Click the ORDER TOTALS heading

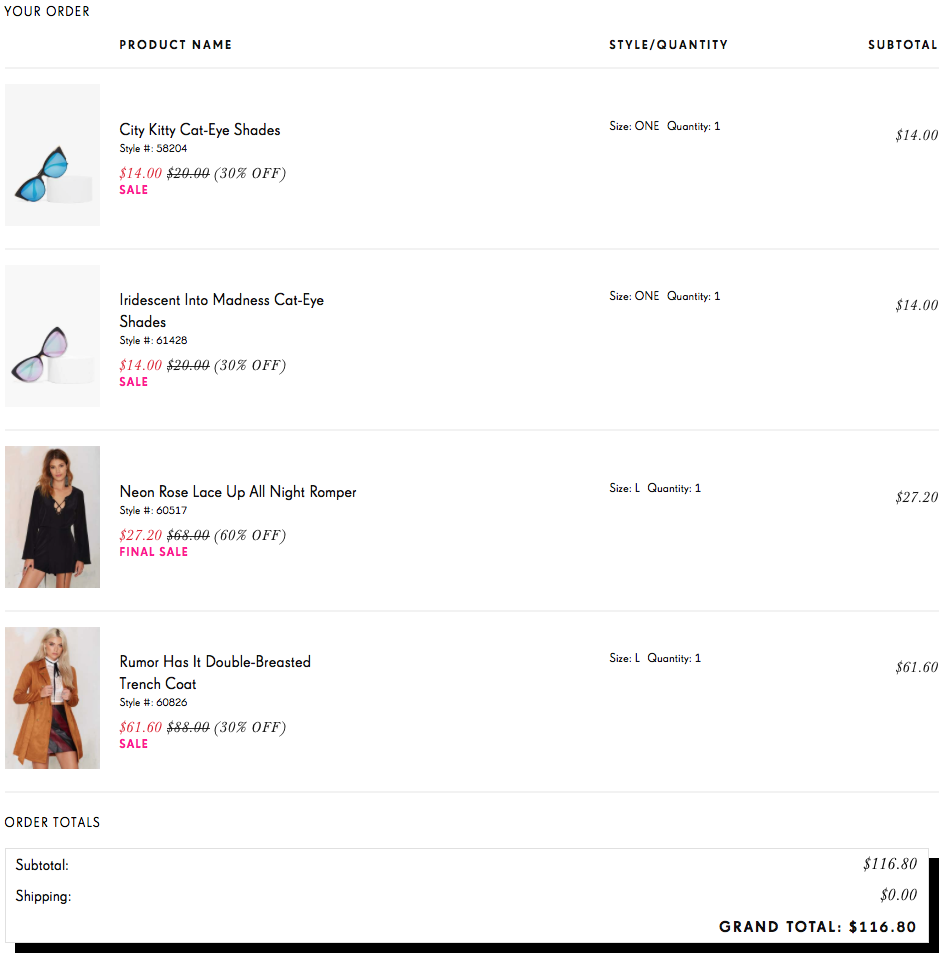tap(52, 822)
